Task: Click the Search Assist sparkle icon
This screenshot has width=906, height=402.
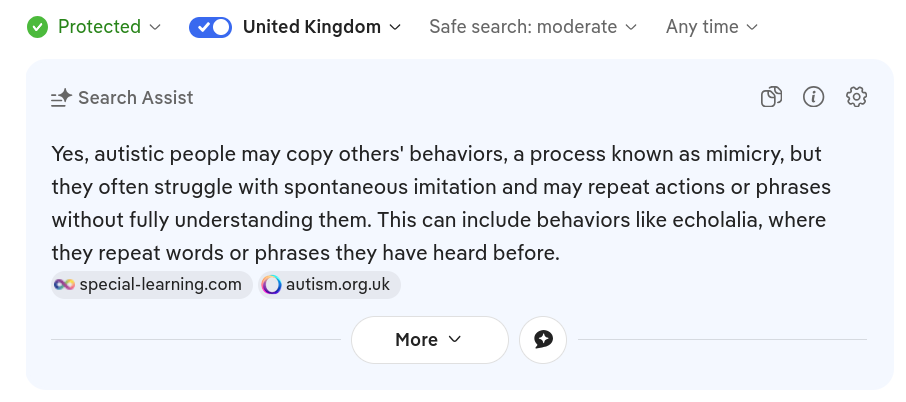Action: [61, 98]
